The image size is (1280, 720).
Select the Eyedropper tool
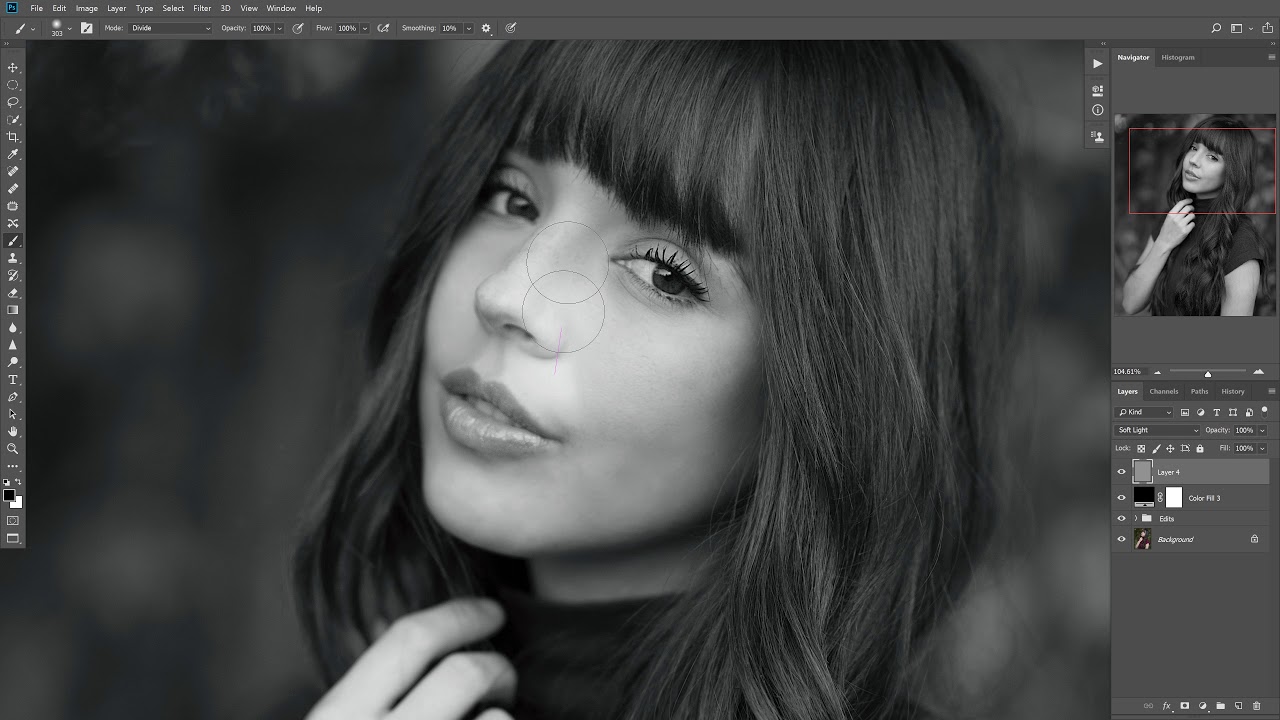[13, 154]
